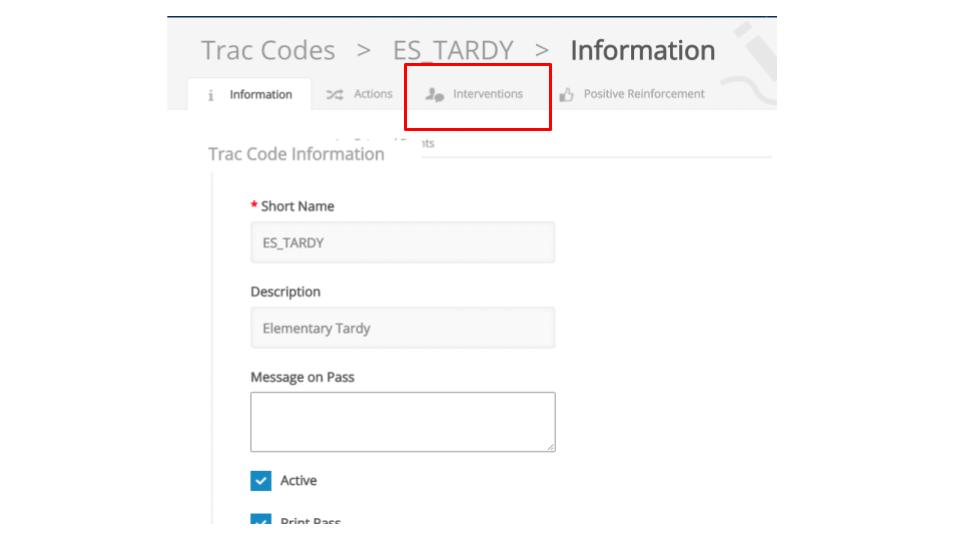Click the Trac Code Information section heading
The image size is (960, 540).
296,154
